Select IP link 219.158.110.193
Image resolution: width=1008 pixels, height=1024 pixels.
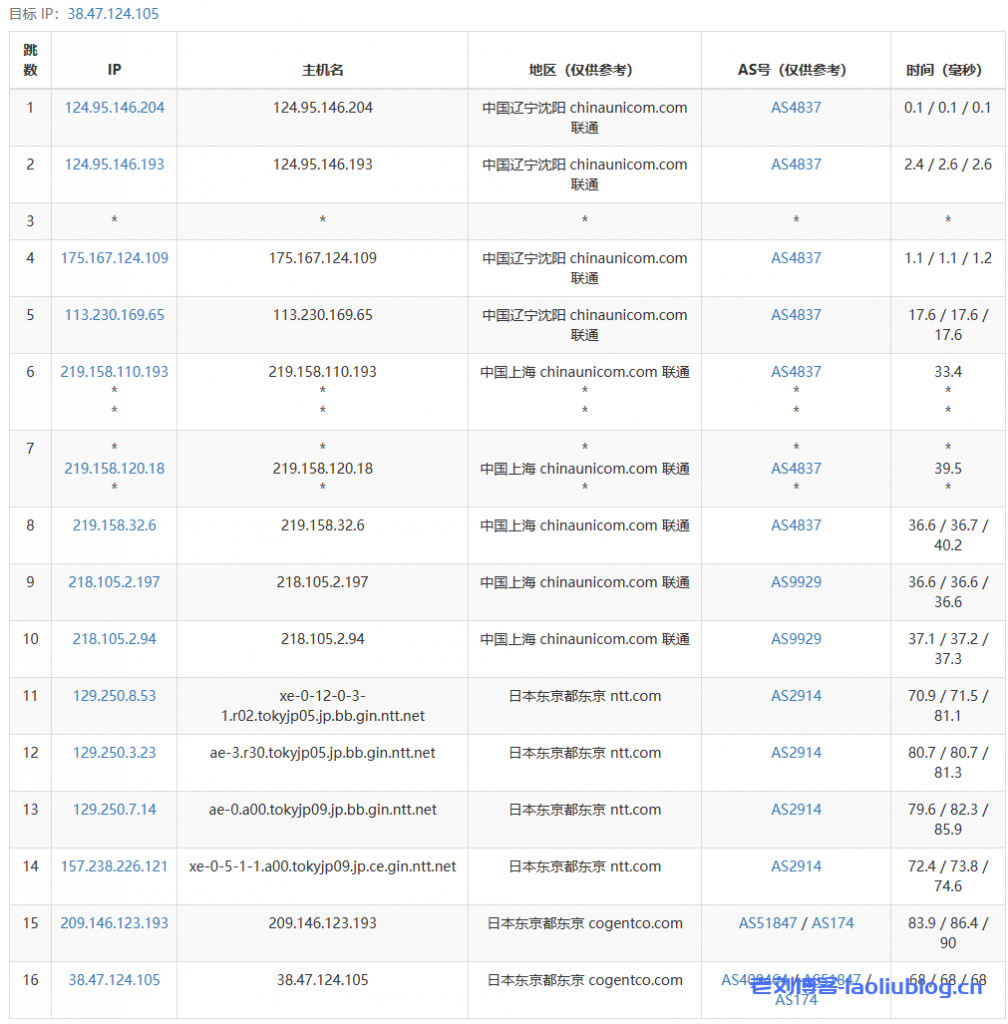(x=114, y=372)
